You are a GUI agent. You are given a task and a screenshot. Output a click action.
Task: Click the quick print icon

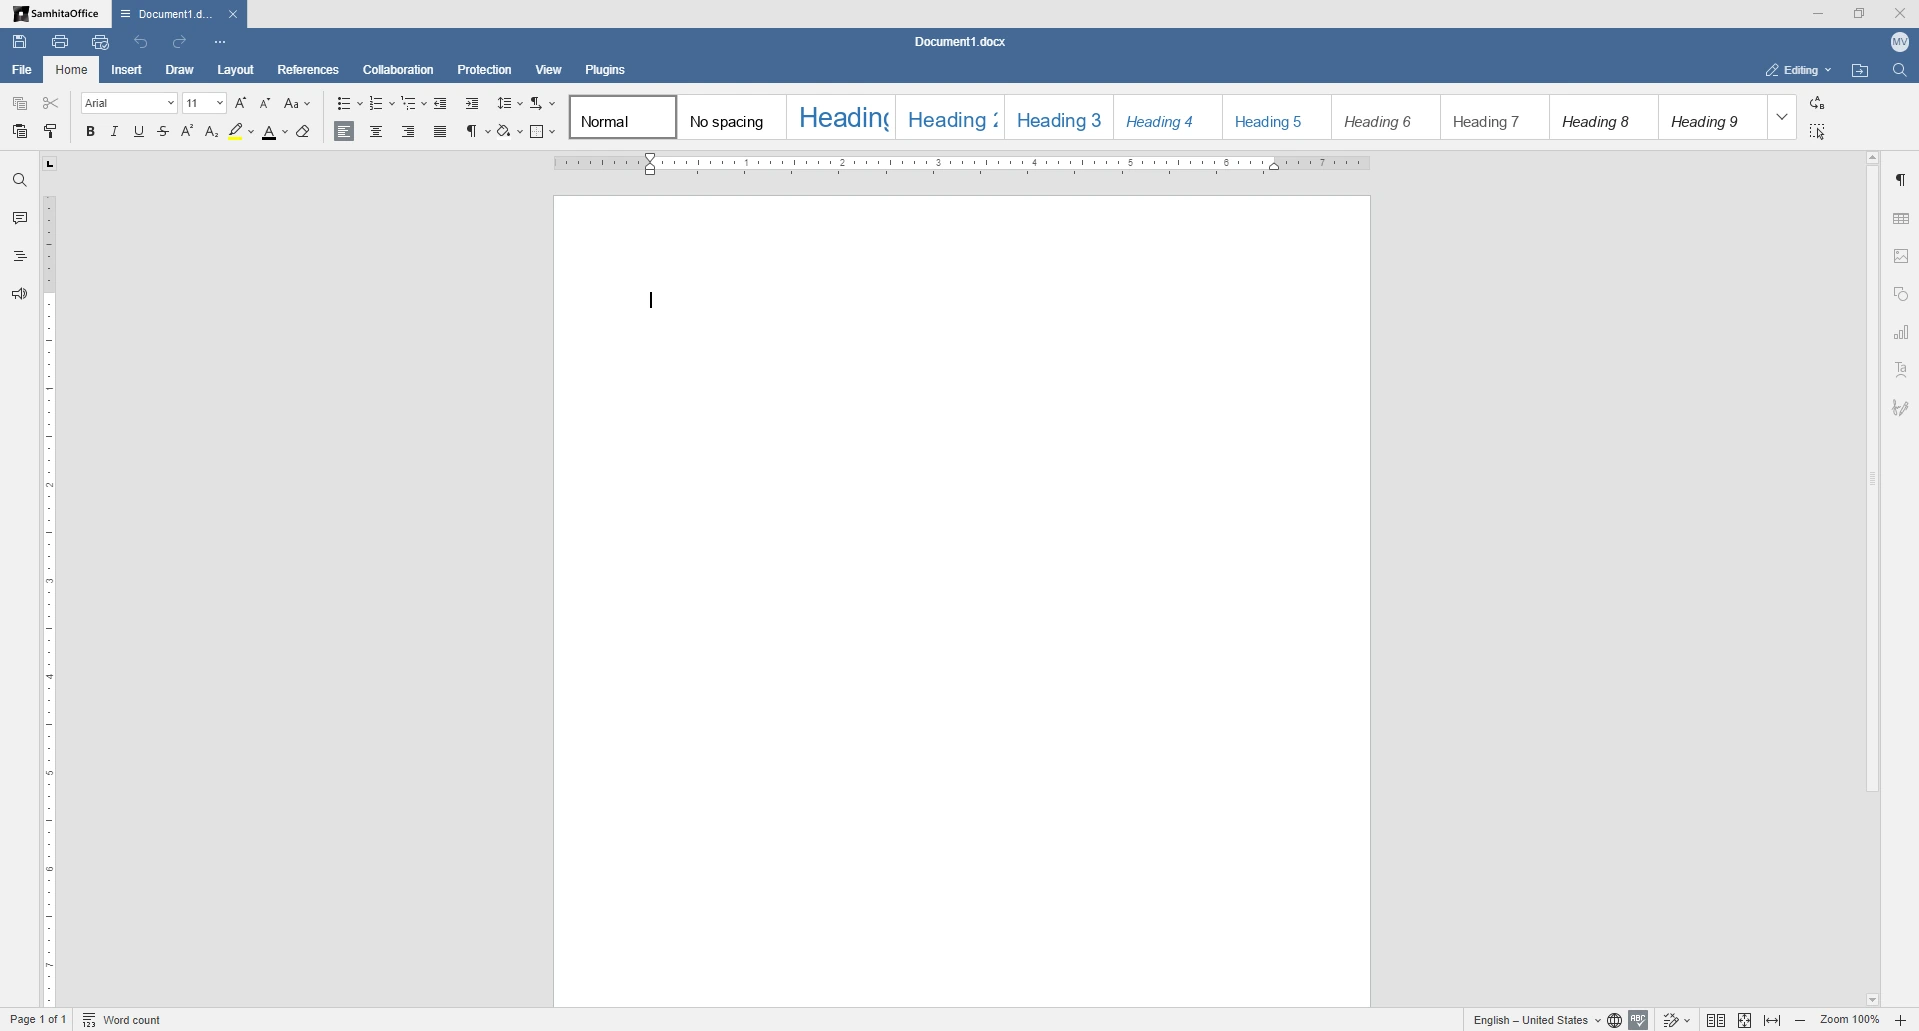[100, 42]
